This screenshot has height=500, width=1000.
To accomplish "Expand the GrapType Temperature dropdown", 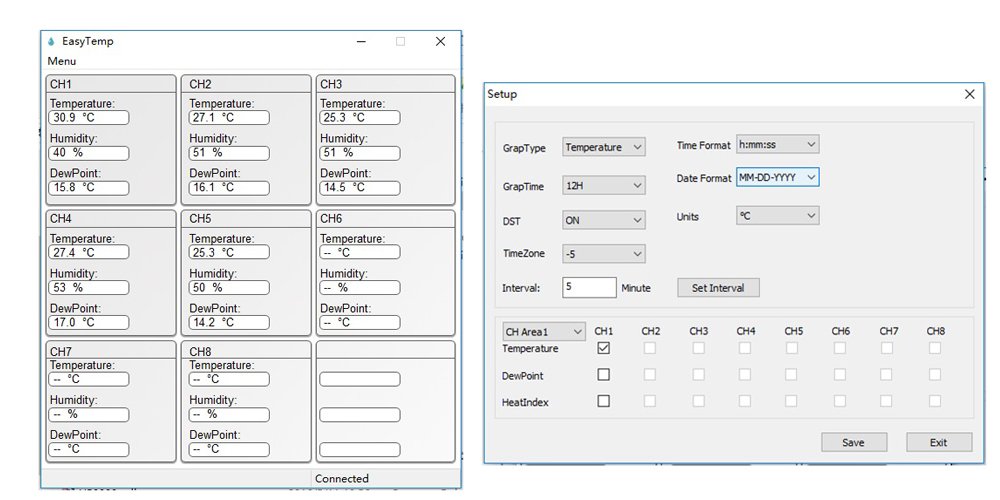I will pos(603,147).
